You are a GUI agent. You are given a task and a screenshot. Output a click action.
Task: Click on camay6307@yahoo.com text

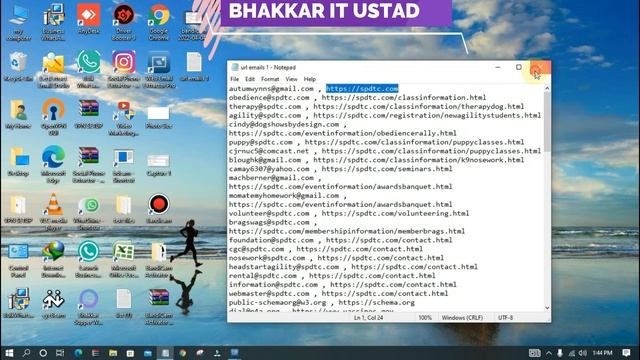269,169
